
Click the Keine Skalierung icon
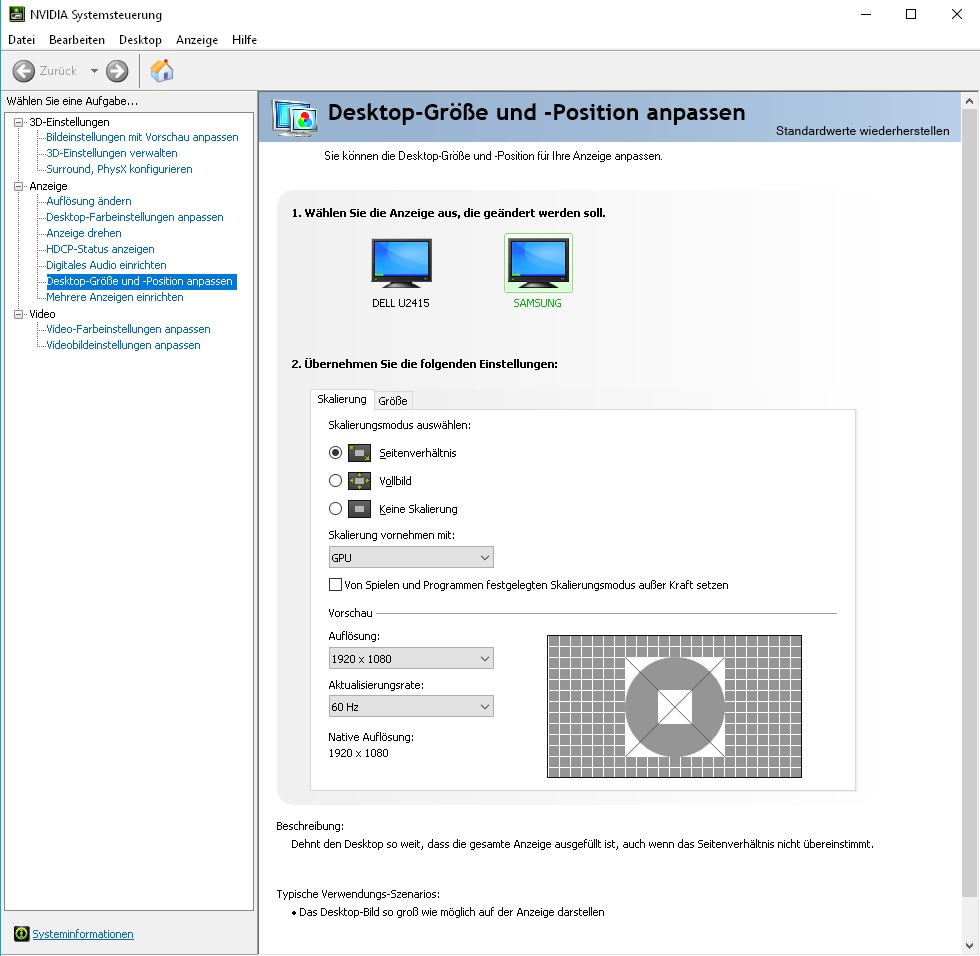coord(359,509)
